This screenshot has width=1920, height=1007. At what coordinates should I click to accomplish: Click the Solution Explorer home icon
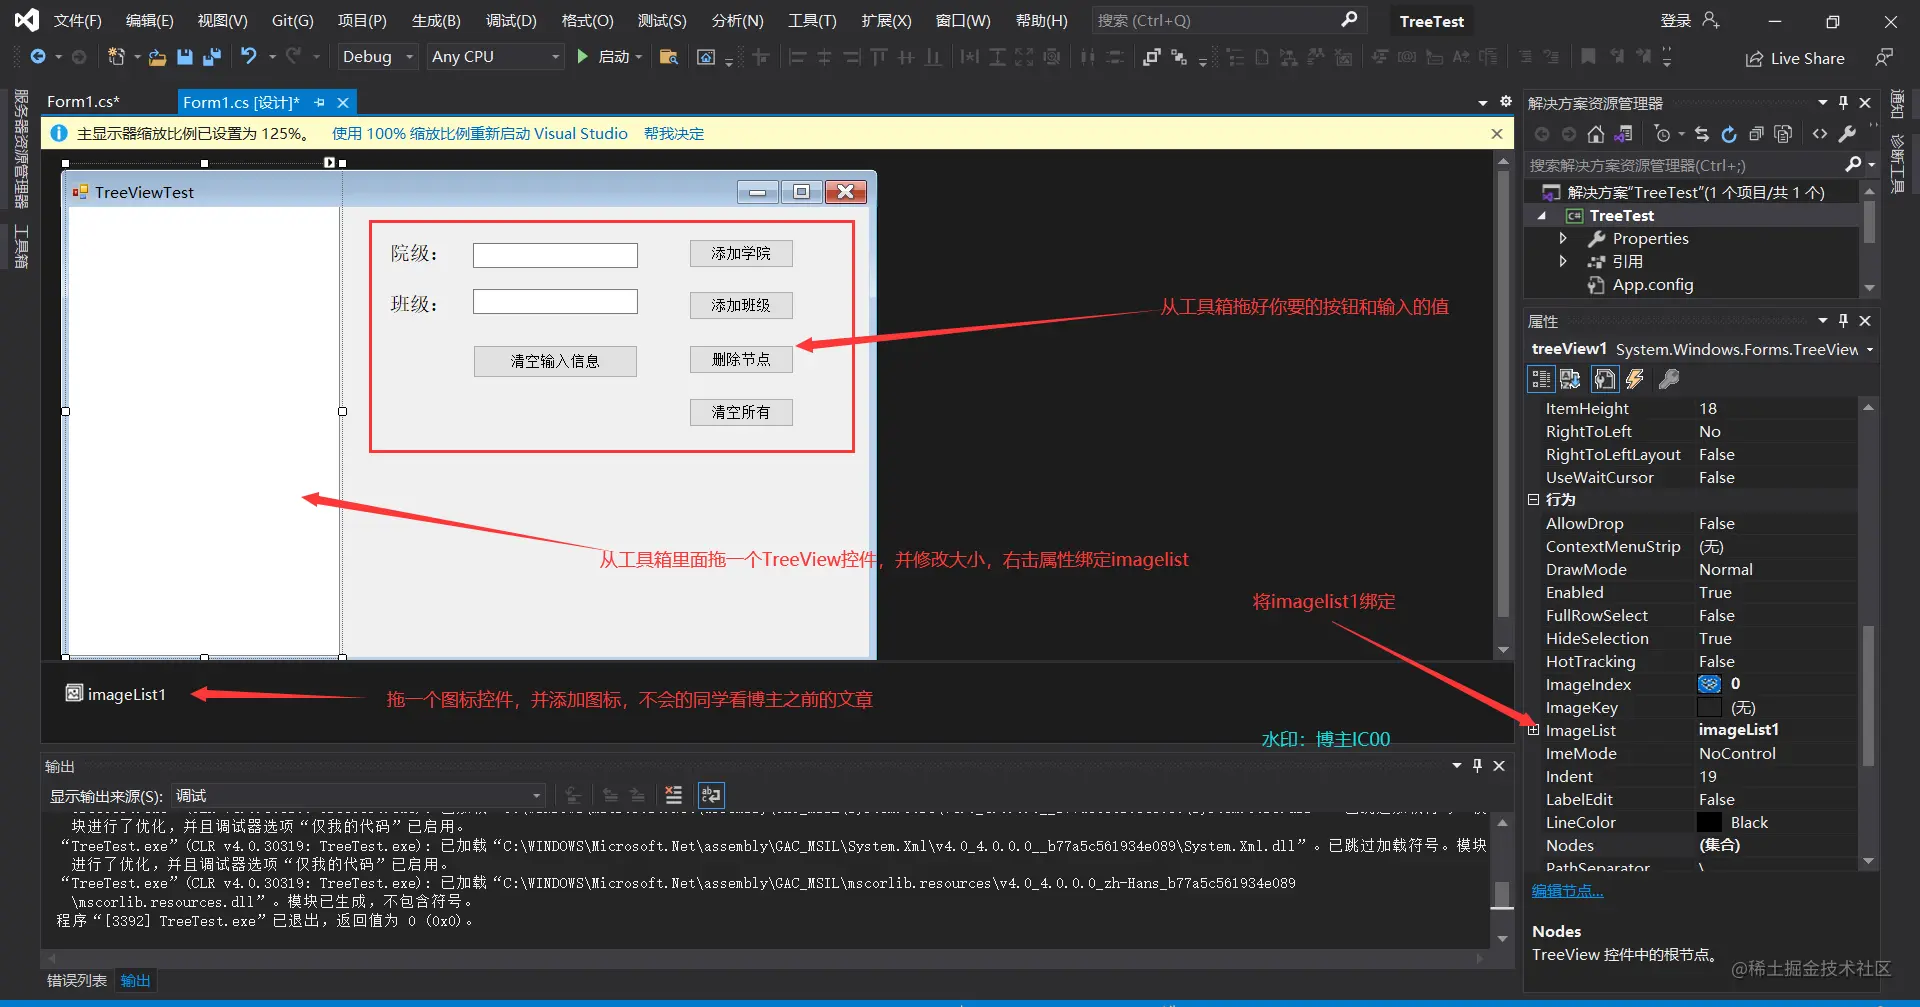1596,134
